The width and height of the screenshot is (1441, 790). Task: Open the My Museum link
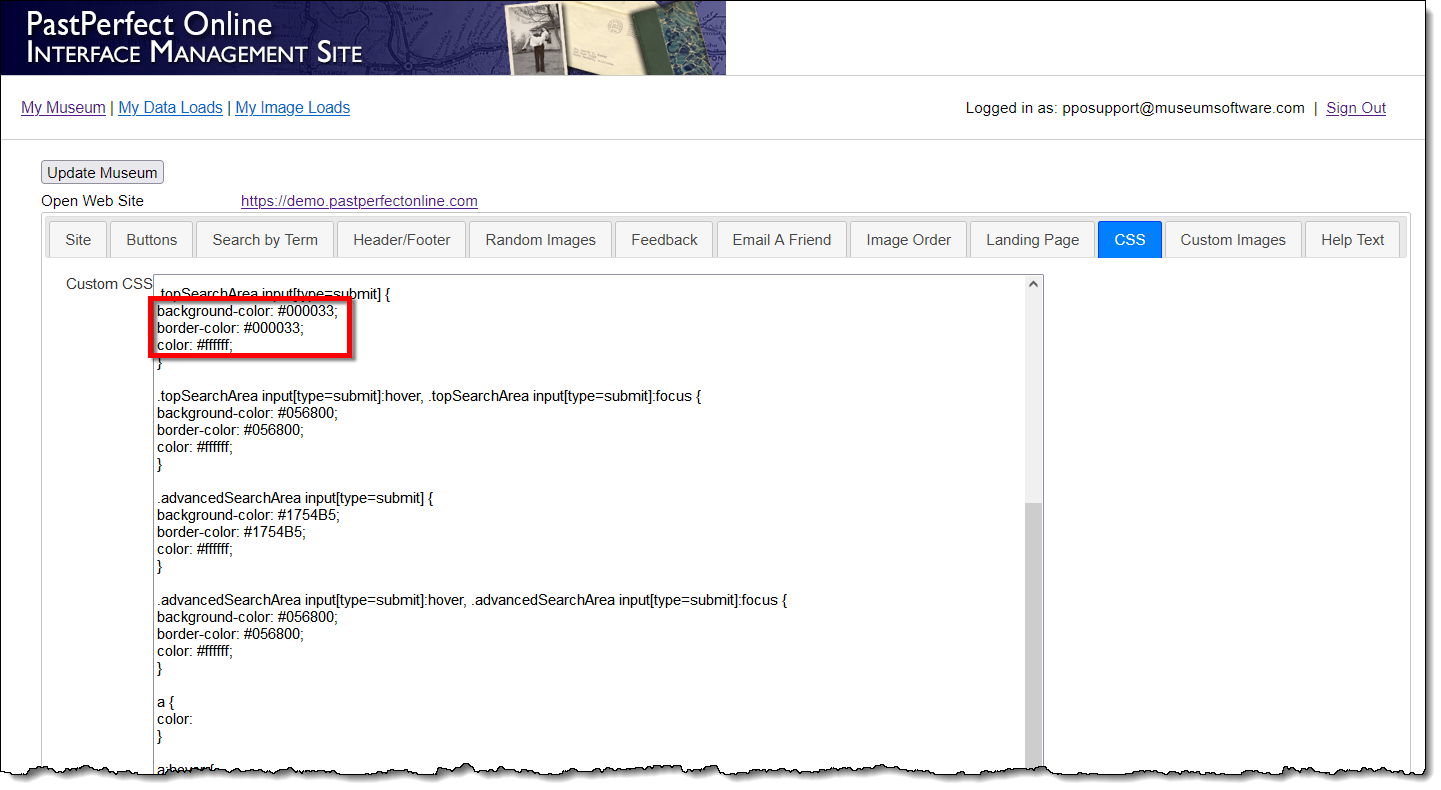tap(63, 108)
